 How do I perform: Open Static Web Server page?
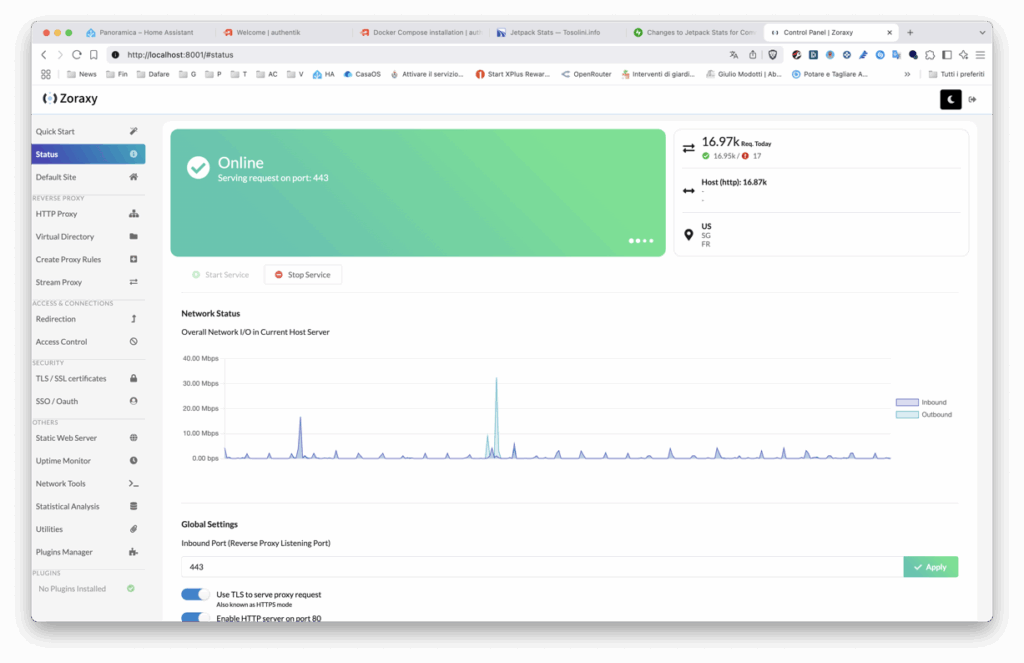click(88, 438)
